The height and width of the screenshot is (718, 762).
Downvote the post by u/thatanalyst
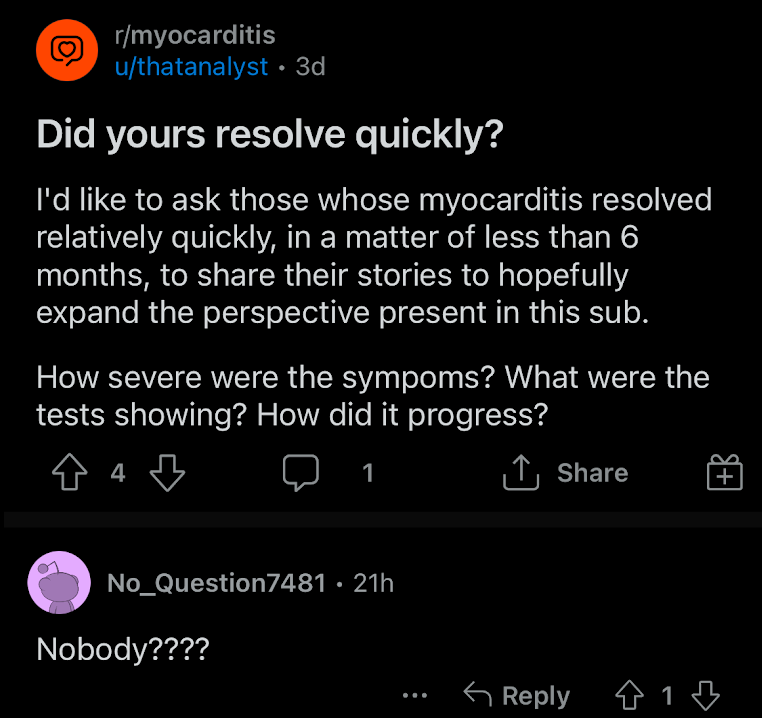167,473
